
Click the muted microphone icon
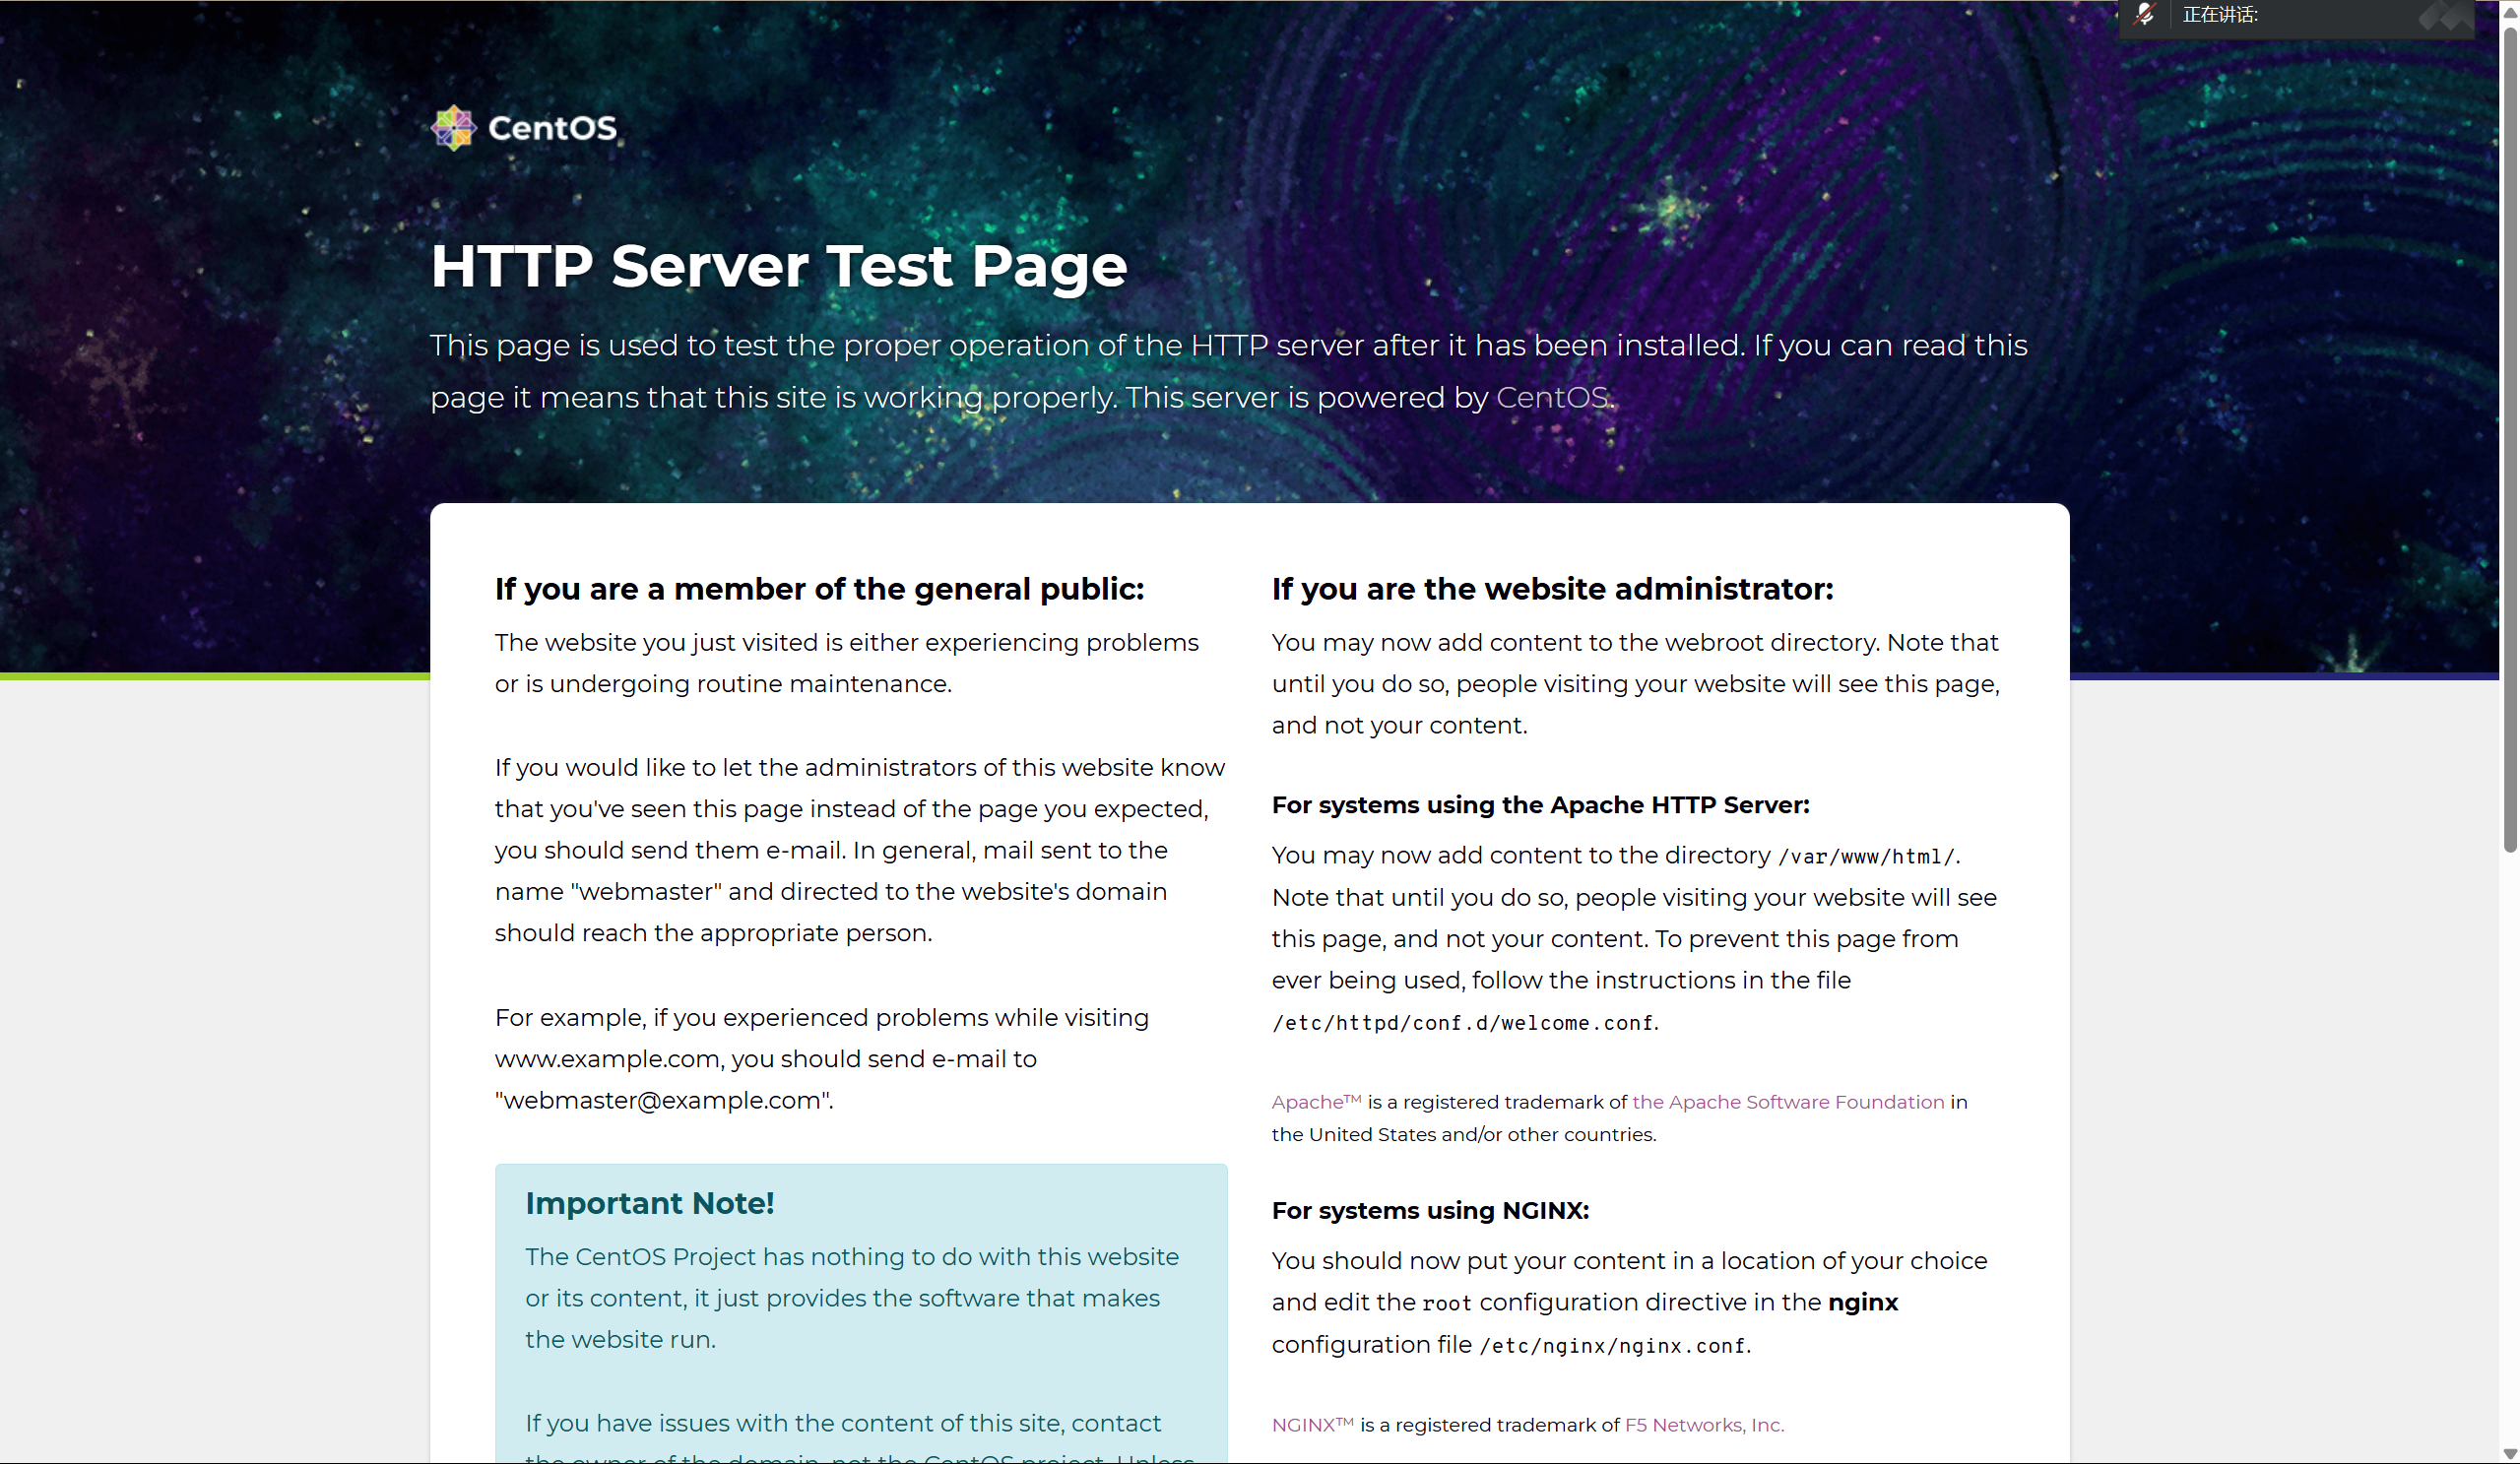point(2144,15)
